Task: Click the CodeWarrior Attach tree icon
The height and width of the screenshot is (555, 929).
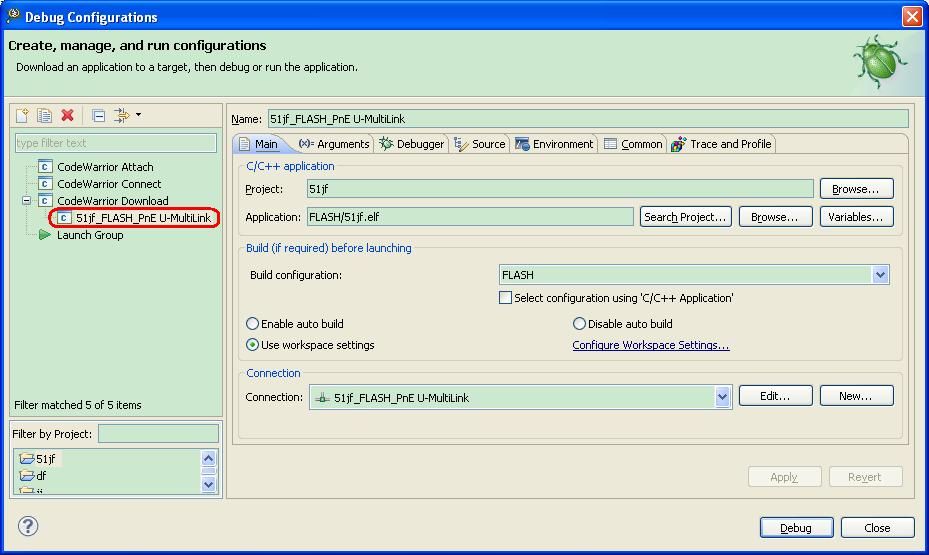Action: (x=44, y=167)
